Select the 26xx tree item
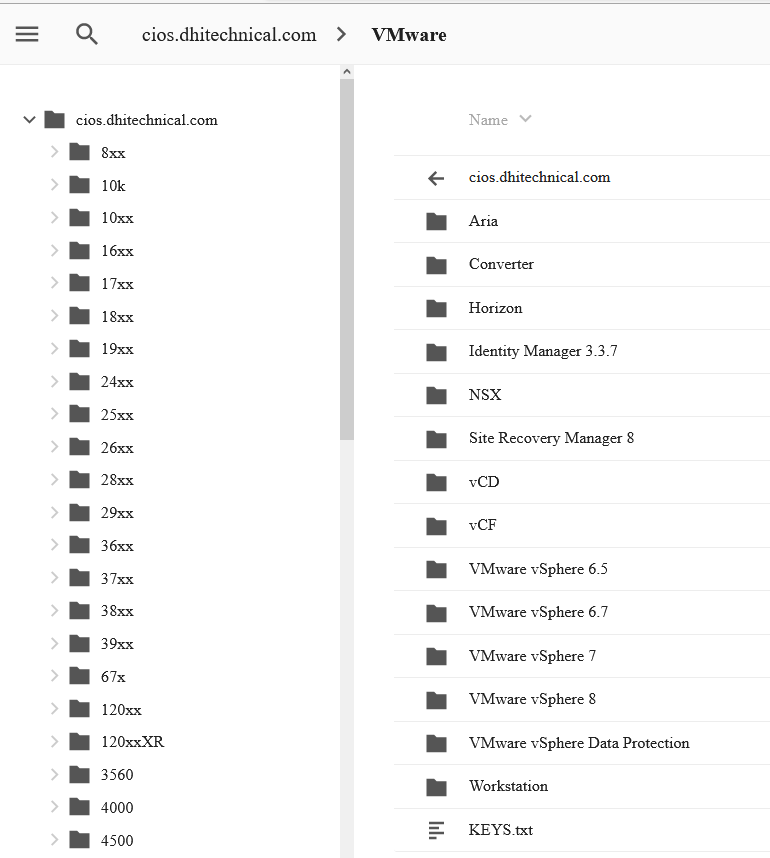The image size is (770, 858). (x=117, y=448)
